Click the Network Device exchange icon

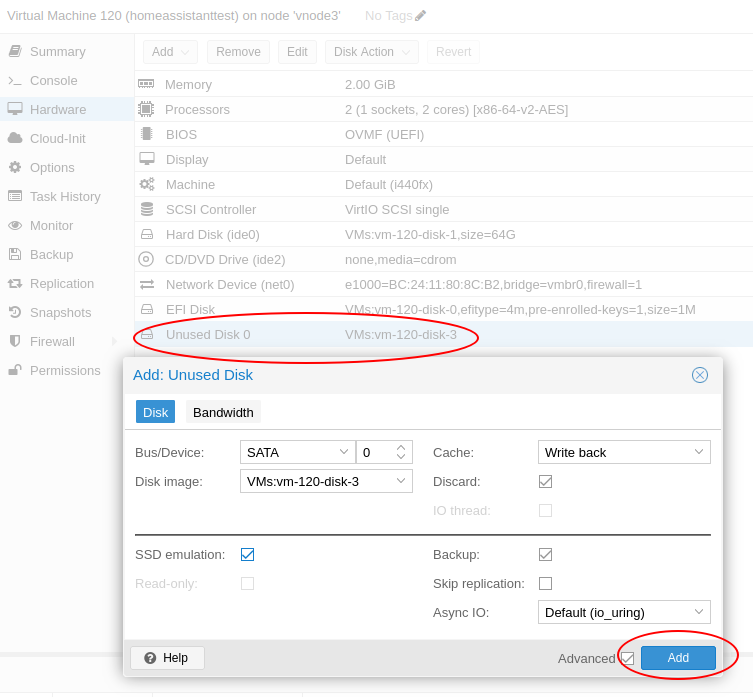click(146, 284)
